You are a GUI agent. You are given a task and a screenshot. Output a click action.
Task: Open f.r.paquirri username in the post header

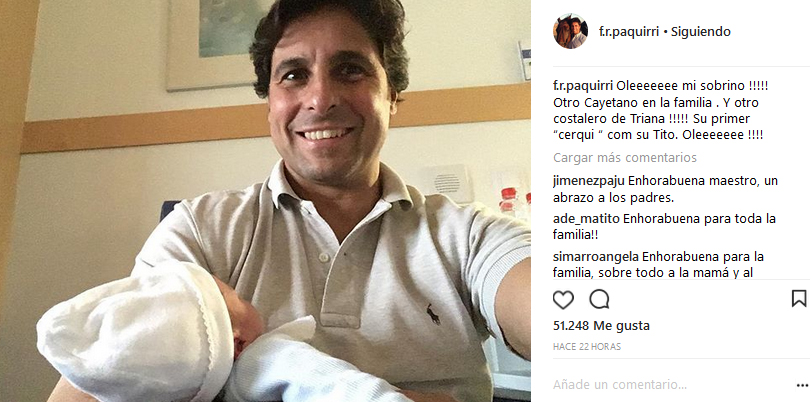[x=629, y=32]
